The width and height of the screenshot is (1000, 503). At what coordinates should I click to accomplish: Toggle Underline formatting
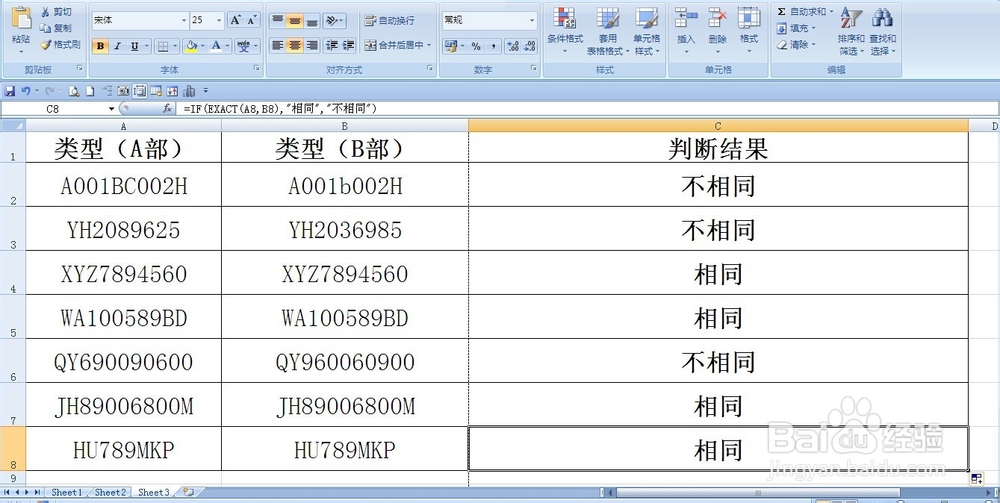coord(134,46)
